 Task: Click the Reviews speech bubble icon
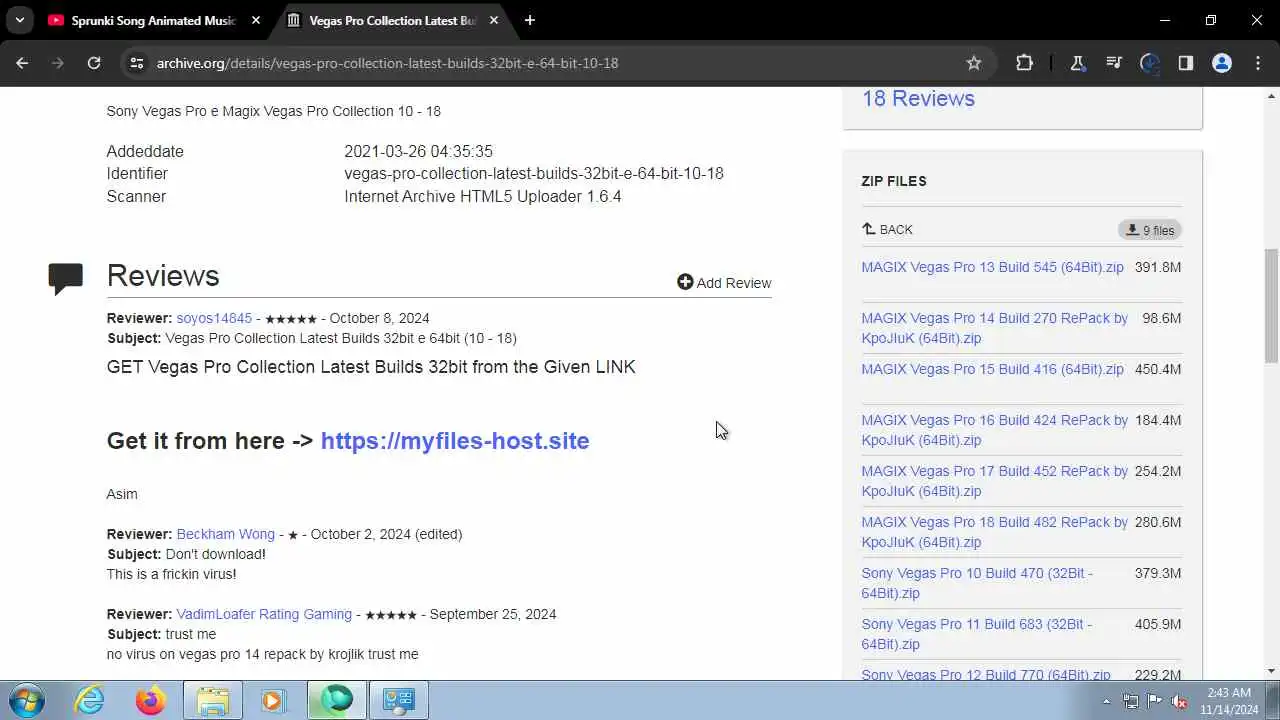pyautogui.click(x=65, y=279)
